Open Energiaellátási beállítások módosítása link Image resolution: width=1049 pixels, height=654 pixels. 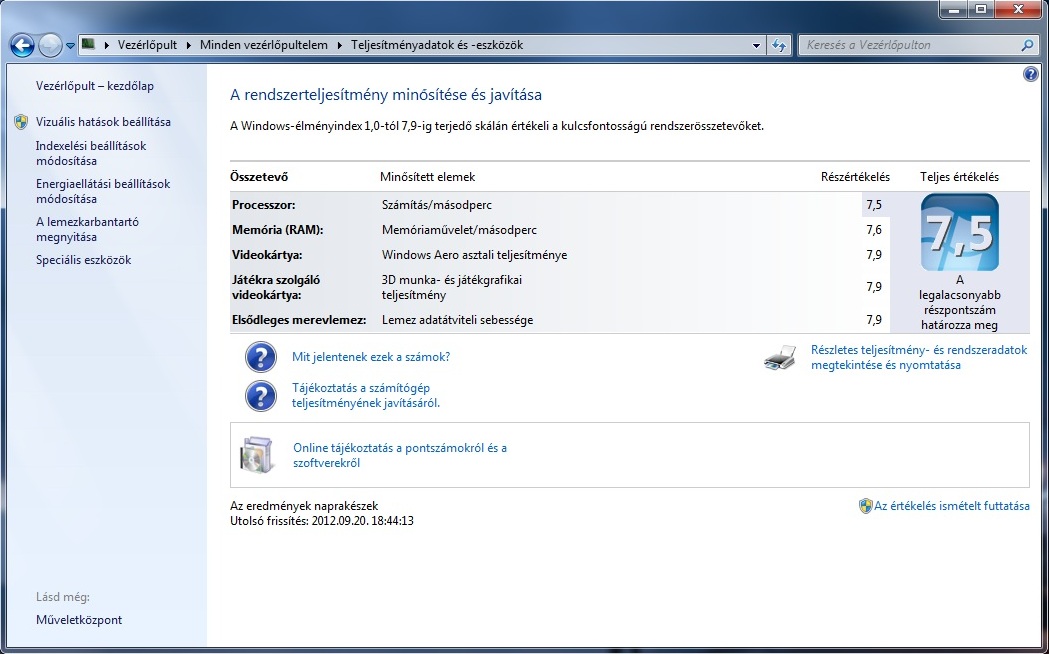point(103,191)
